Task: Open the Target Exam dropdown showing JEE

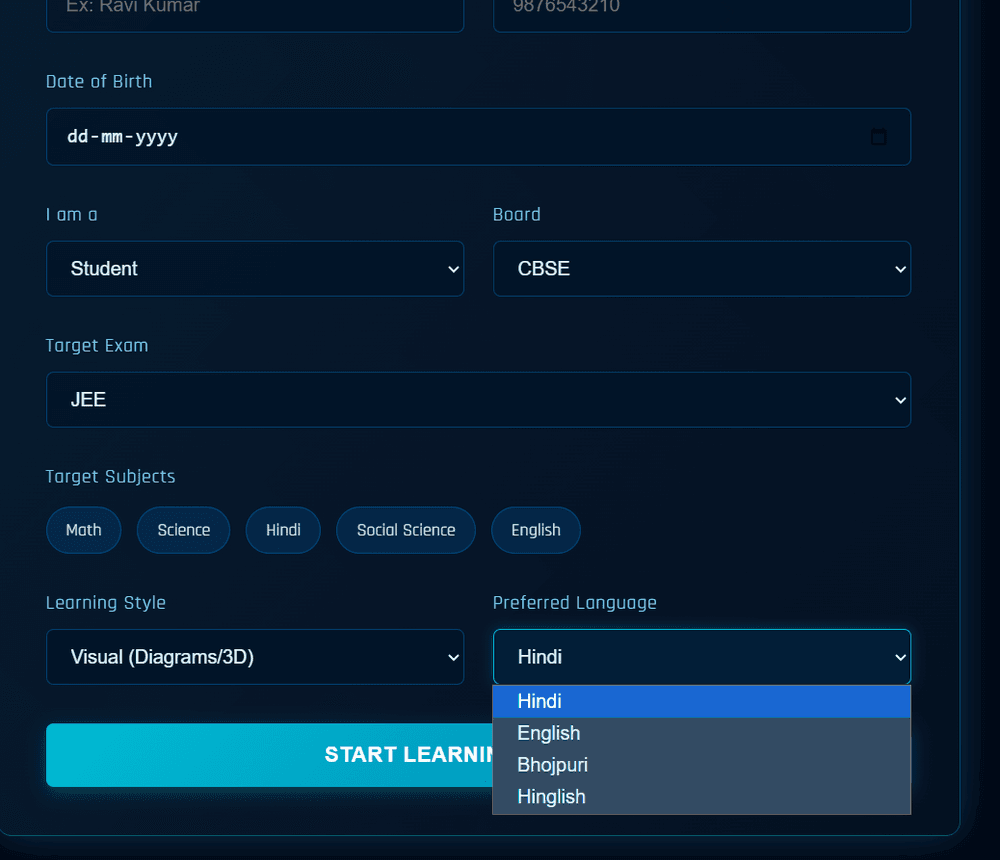Action: coord(478,400)
